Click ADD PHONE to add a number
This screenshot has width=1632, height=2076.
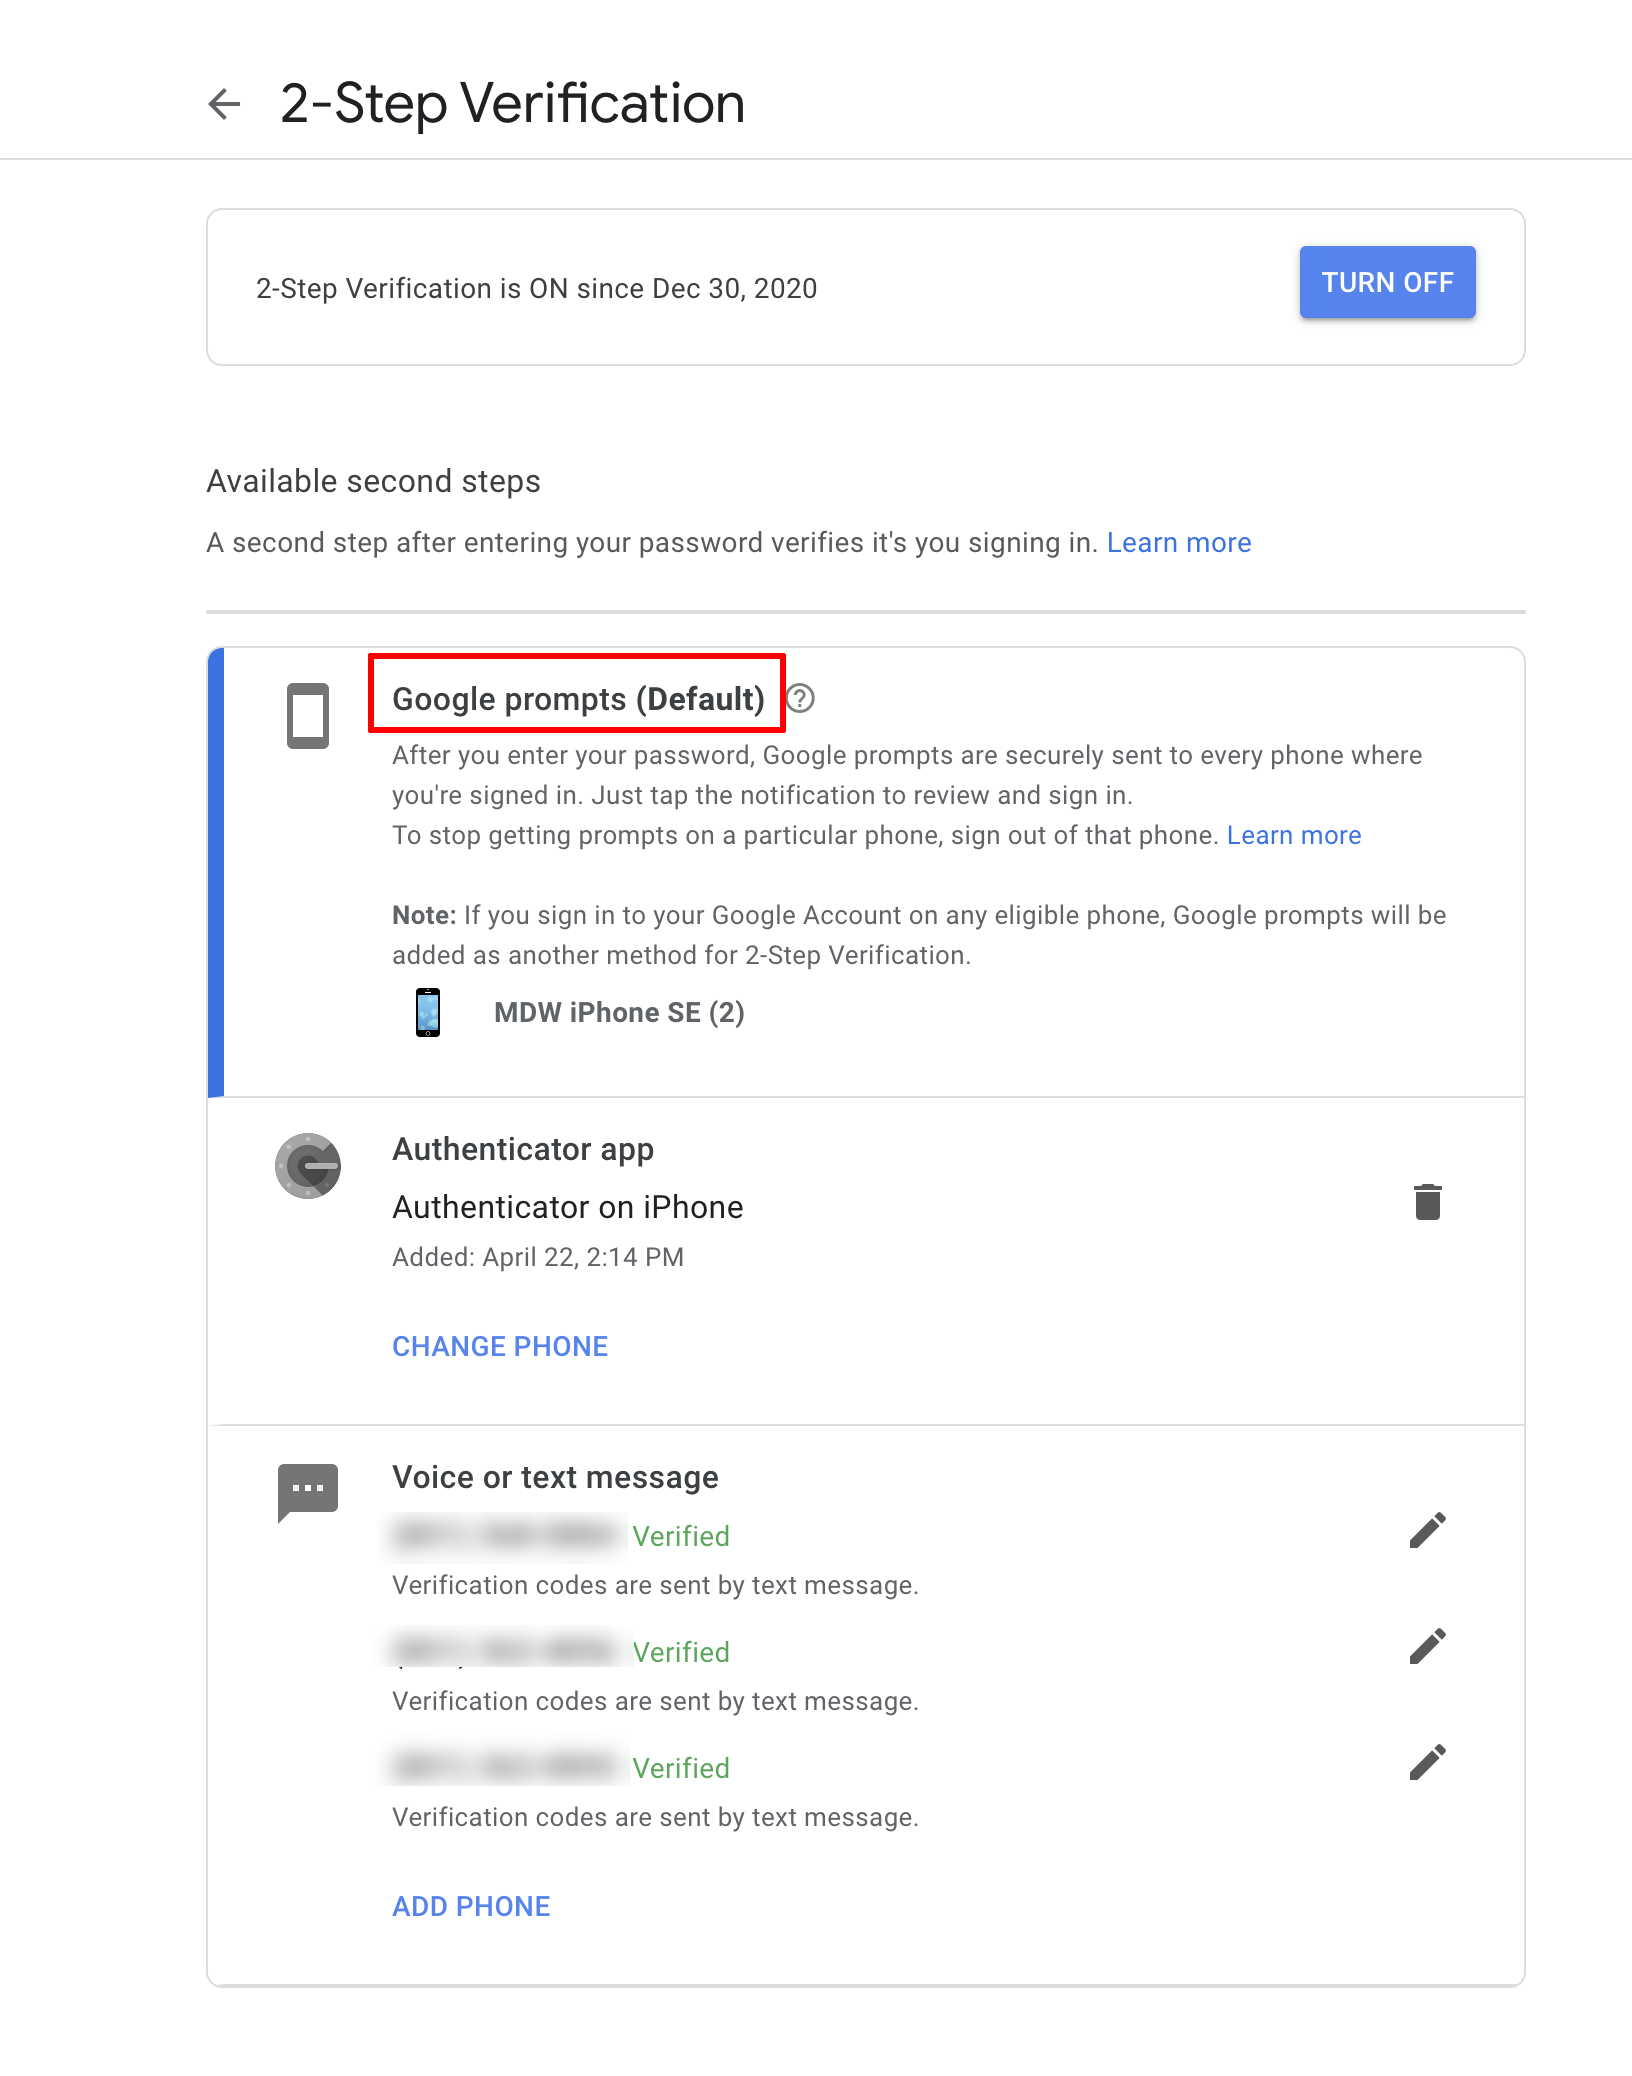470,1905
